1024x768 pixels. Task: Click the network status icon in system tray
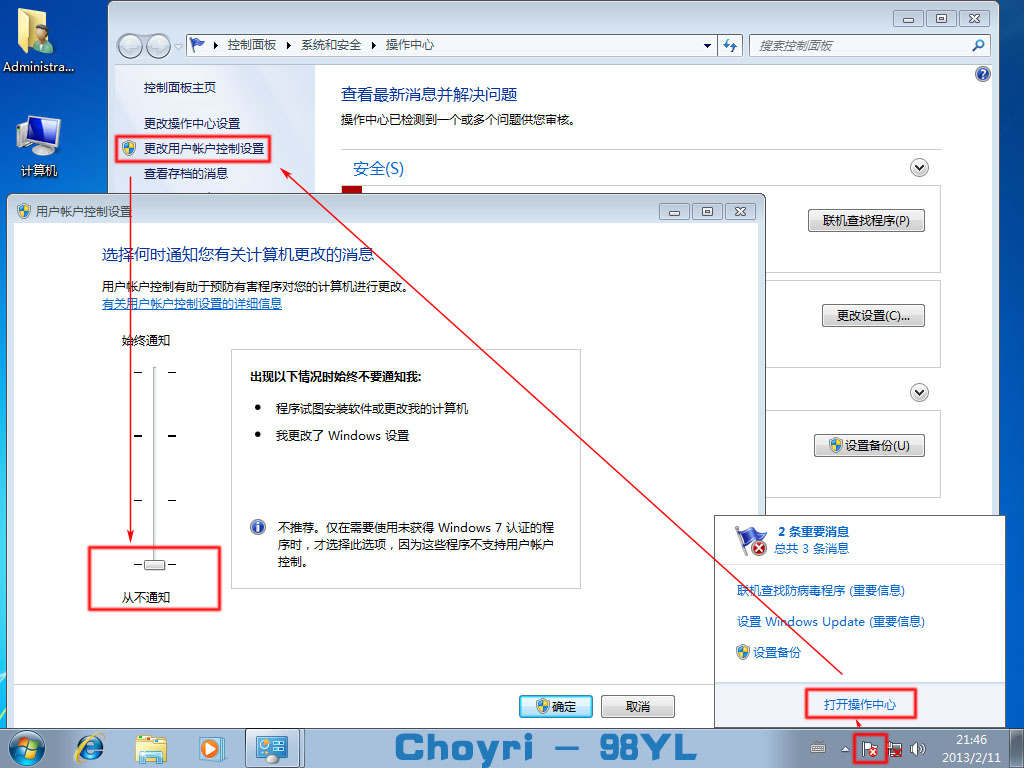pos(893,748)
